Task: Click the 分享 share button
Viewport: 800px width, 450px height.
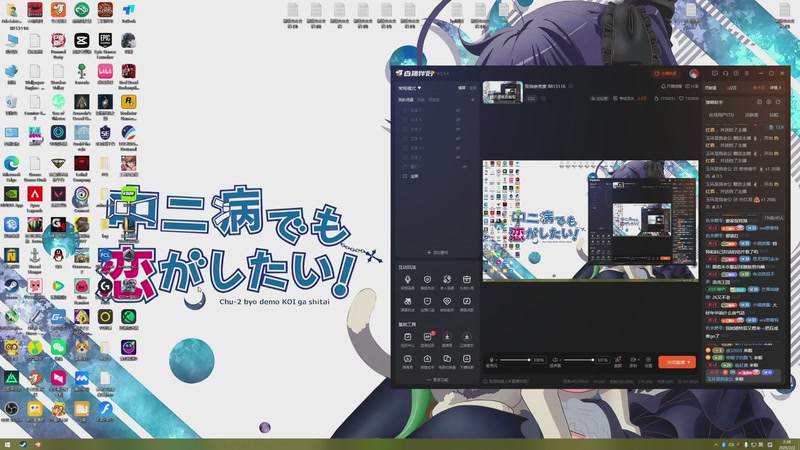Action: tap(692, 86)
